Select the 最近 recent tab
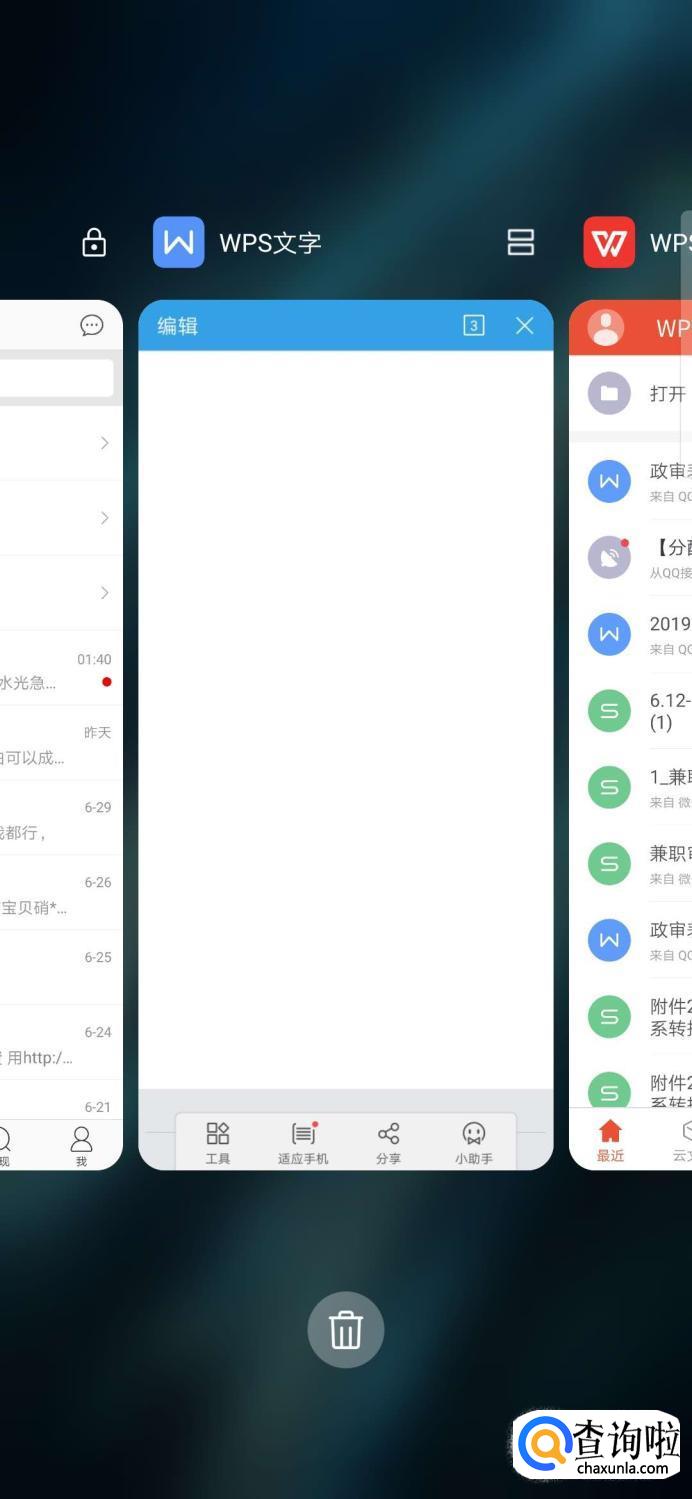This screenshot has width=692, height=1499. click(610, 1141)
